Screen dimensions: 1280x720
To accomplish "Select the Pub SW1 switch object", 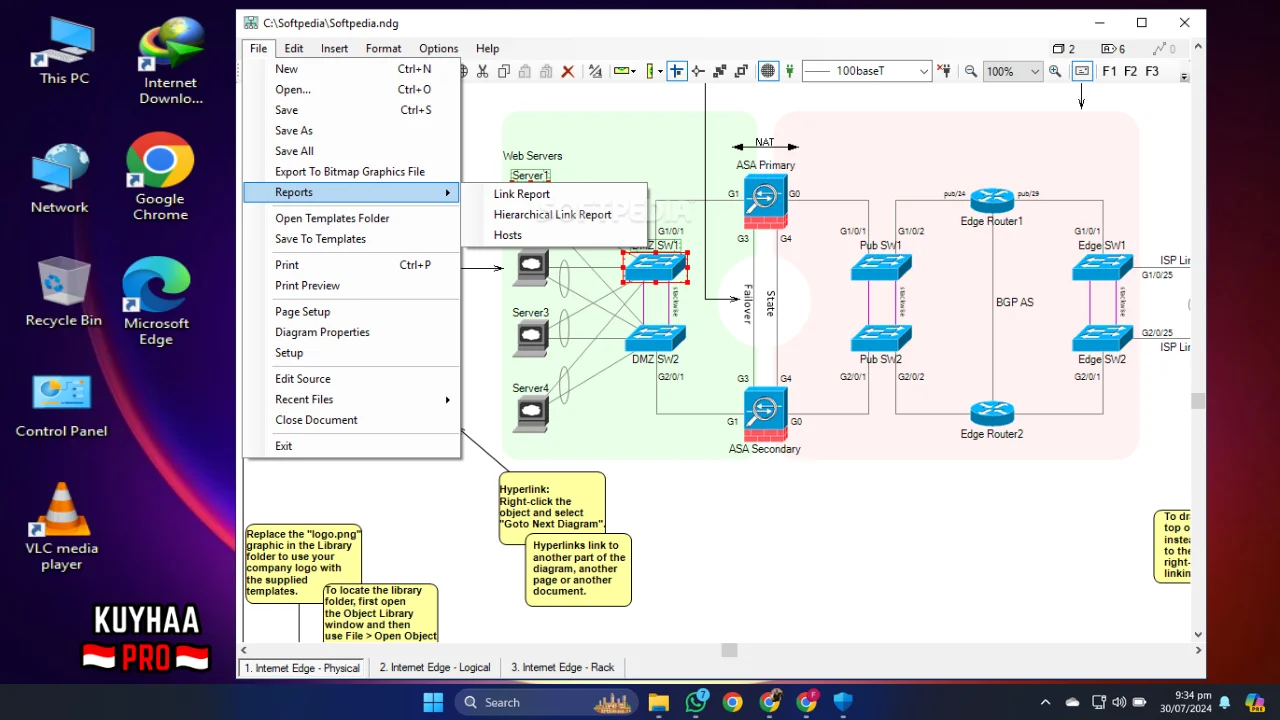I will click(x=881, y=267).
